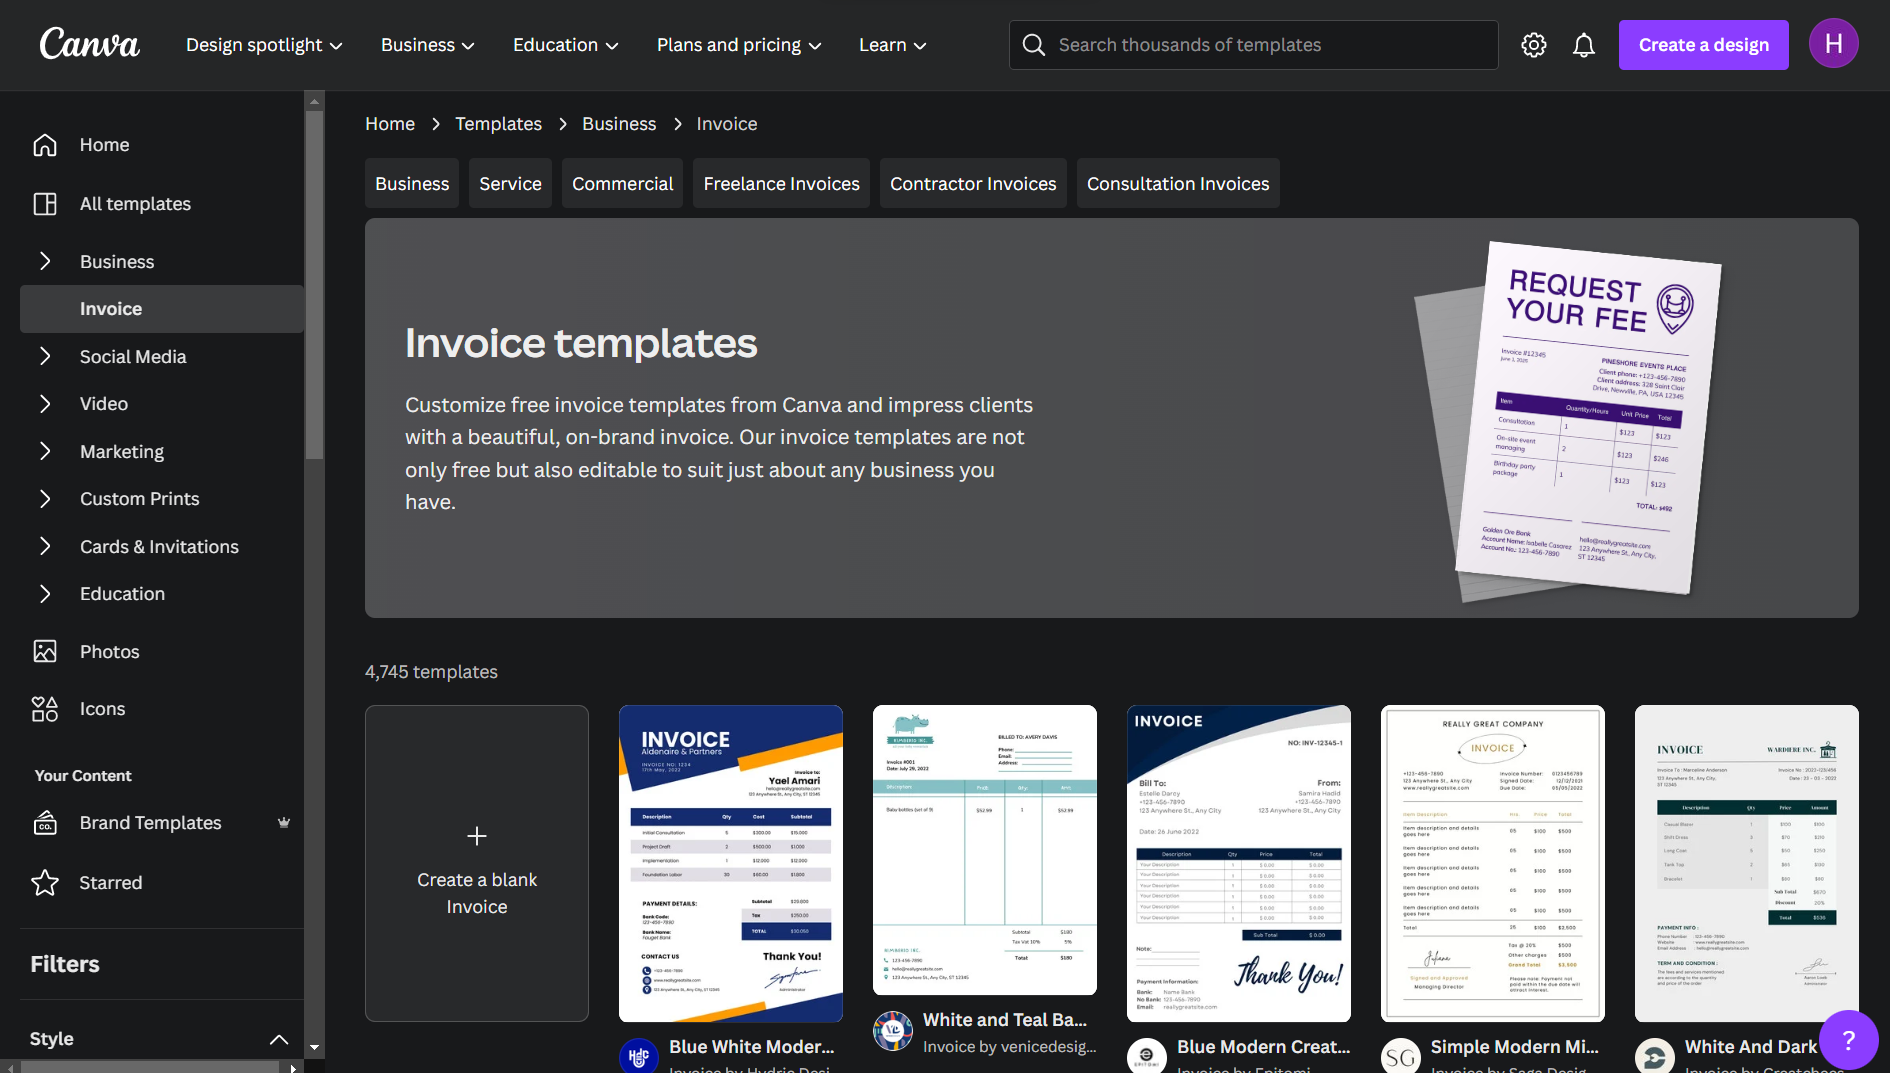Open Photos from the sidebar

(x=109, y=652)
